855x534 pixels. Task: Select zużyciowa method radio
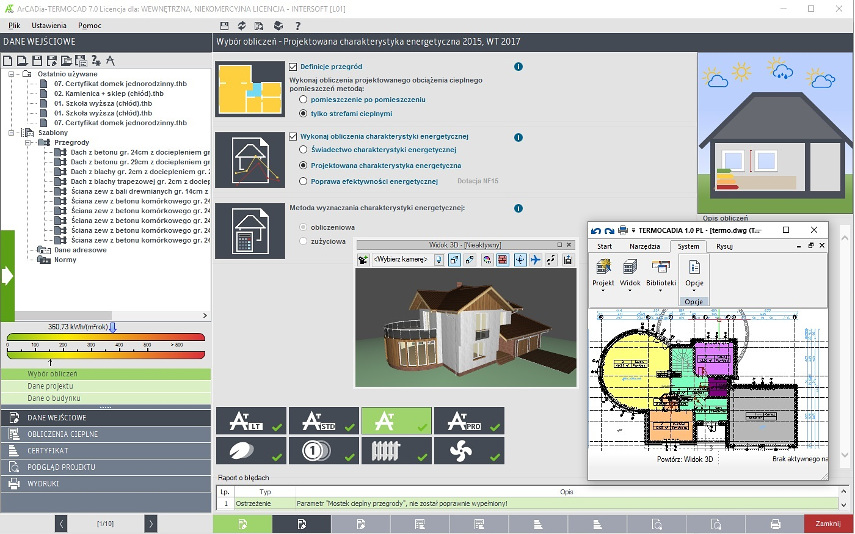303,241
